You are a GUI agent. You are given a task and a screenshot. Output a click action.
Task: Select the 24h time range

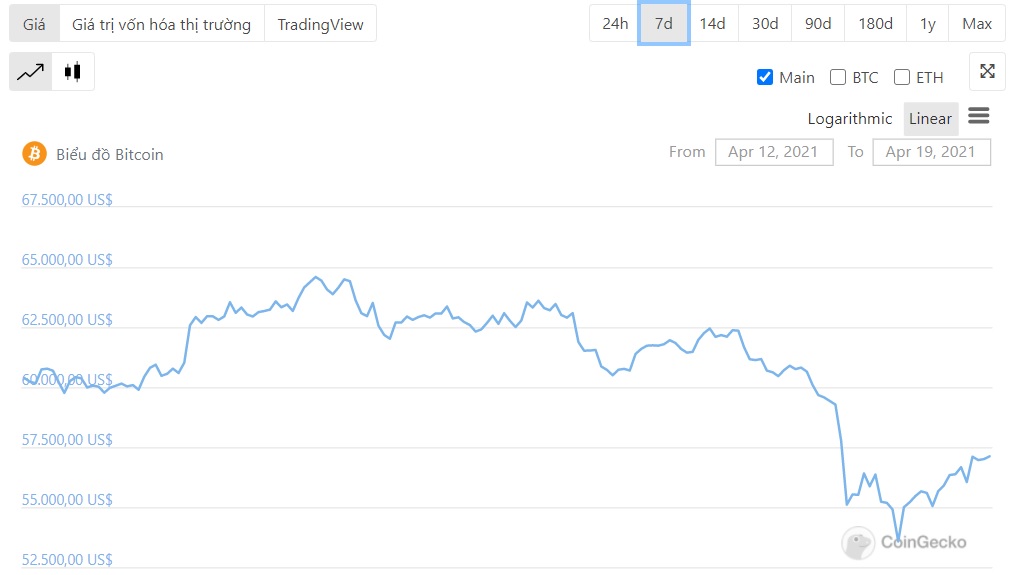pyautogui.click(x=615, y=24)
